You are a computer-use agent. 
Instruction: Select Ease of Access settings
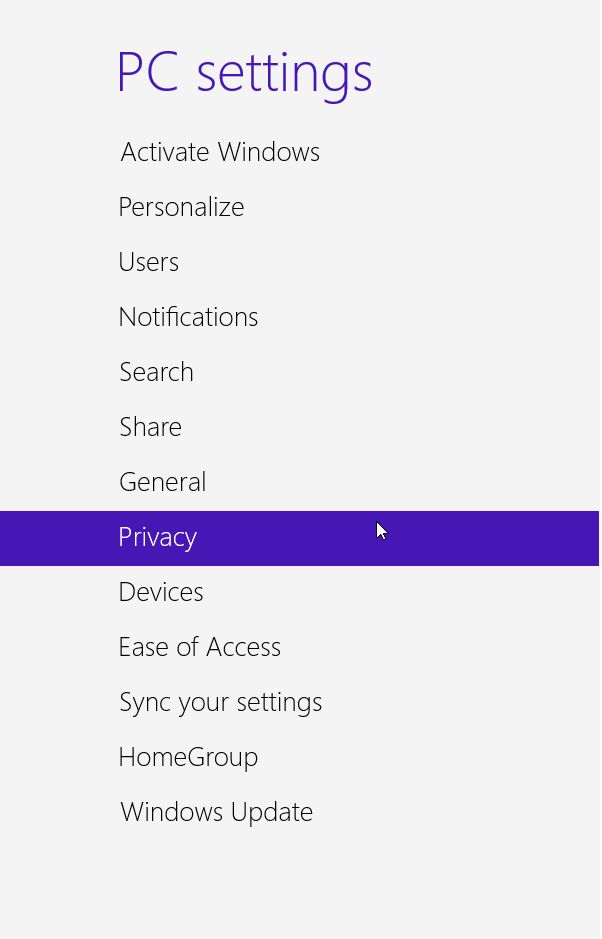199,647
